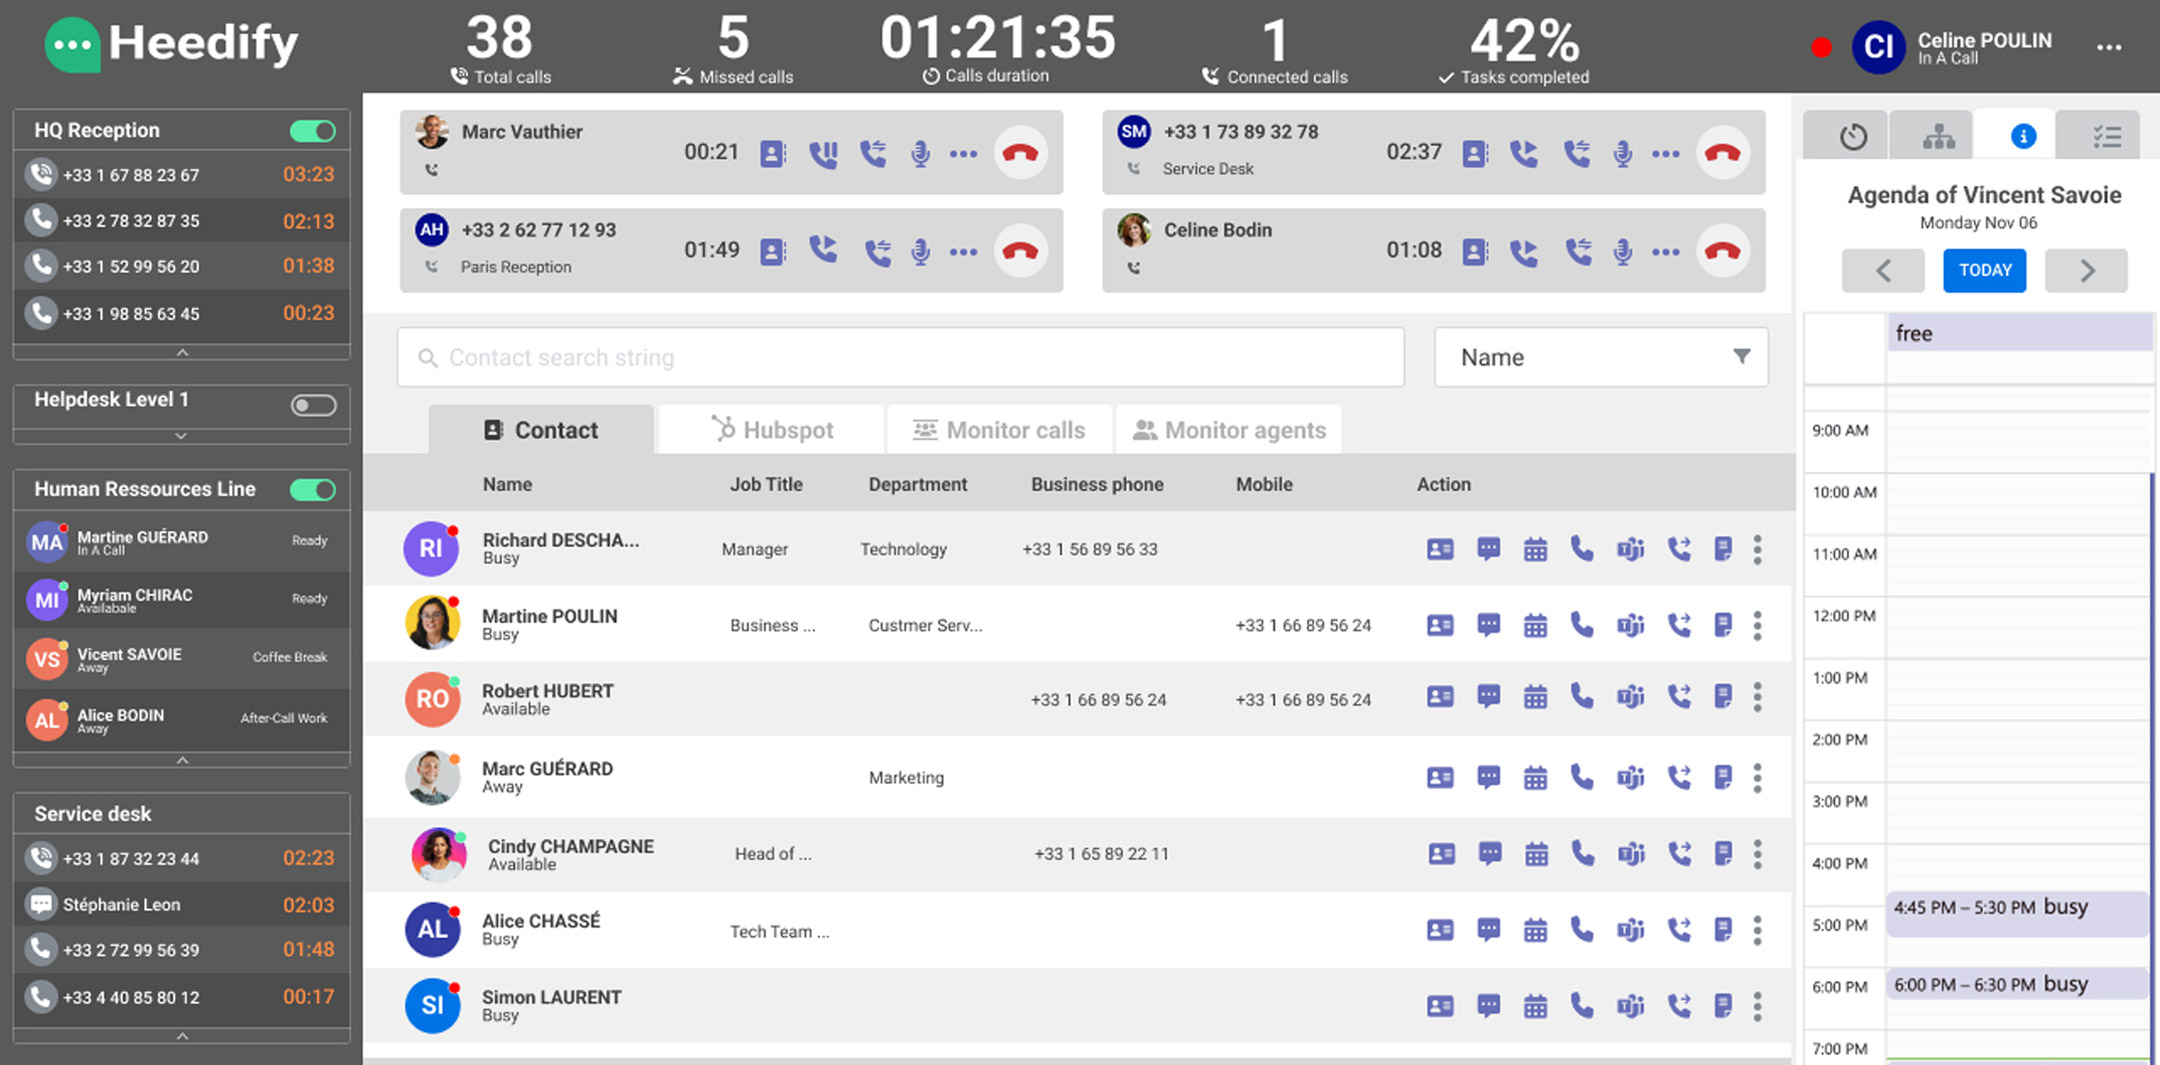The width and height of the screenshot is (2160, 1065).
Task: Start a chat with Martine POULIN
Action: pos(1488,625)
